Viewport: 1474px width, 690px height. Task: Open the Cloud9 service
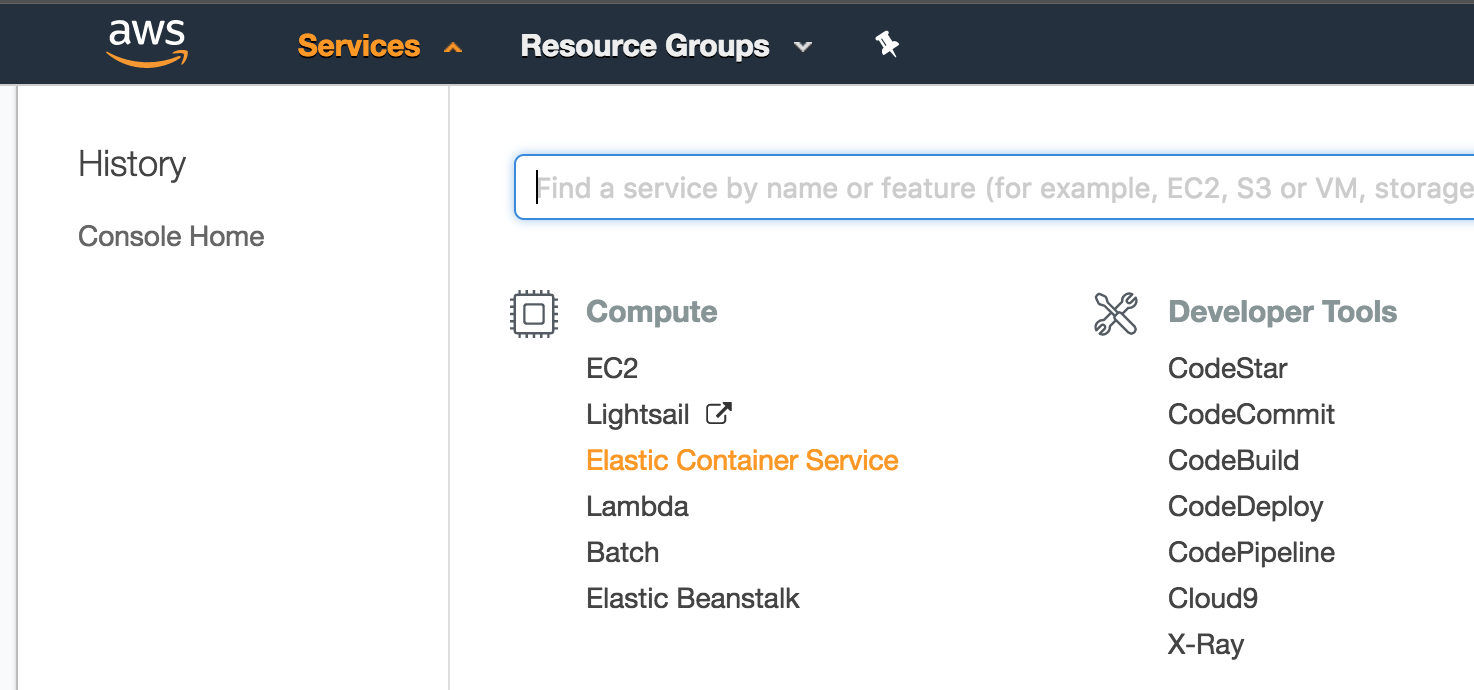click(x=1212, y=599)
